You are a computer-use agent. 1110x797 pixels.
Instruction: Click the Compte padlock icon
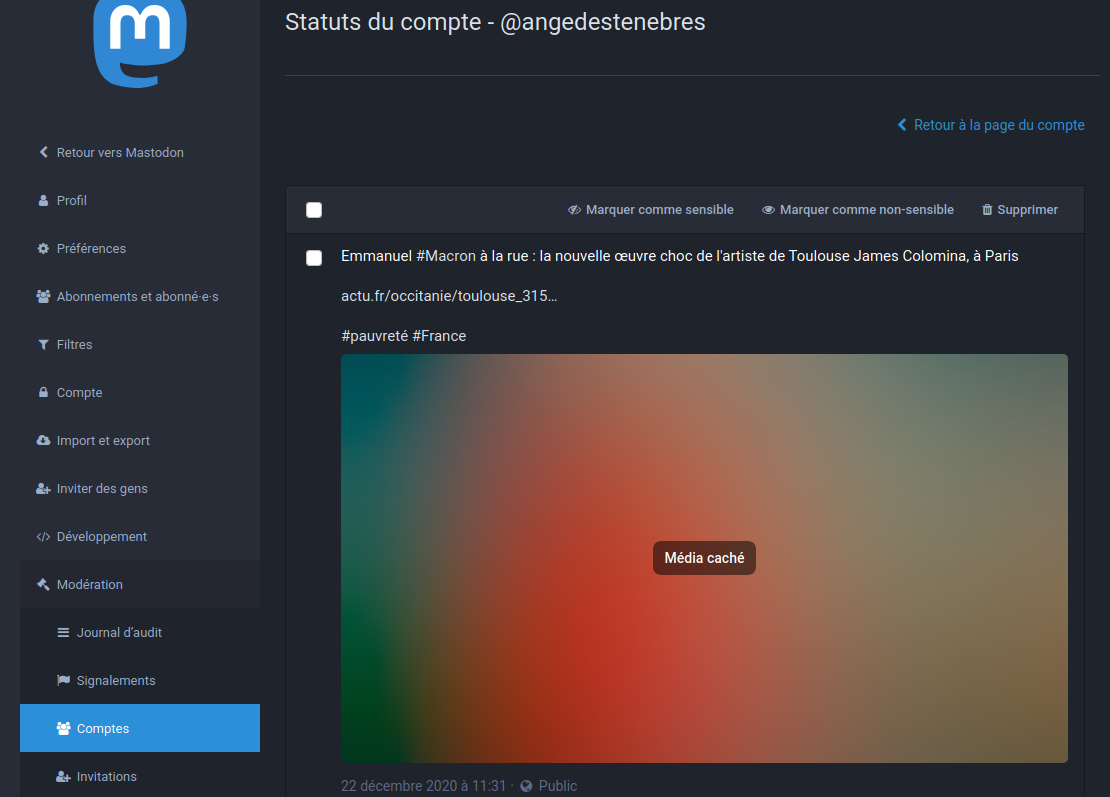[43, 393]
